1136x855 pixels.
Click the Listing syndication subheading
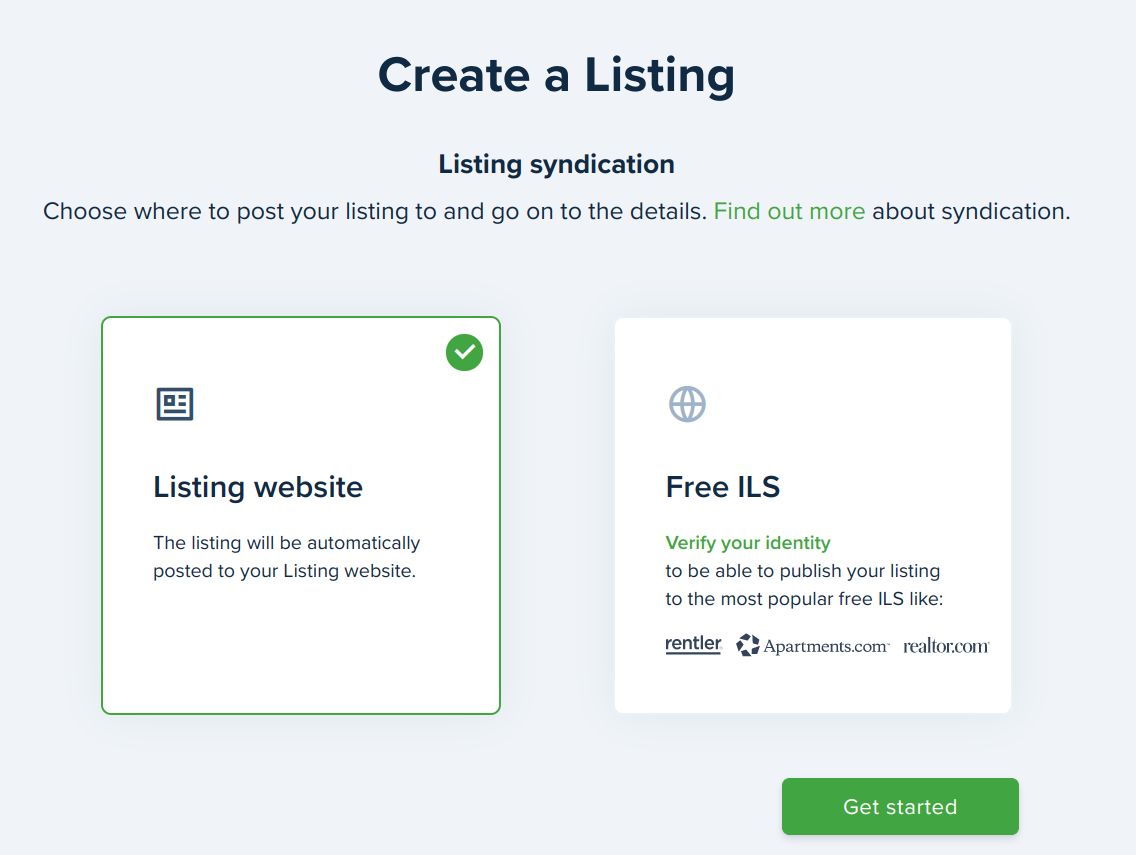(x=556, y=164)
